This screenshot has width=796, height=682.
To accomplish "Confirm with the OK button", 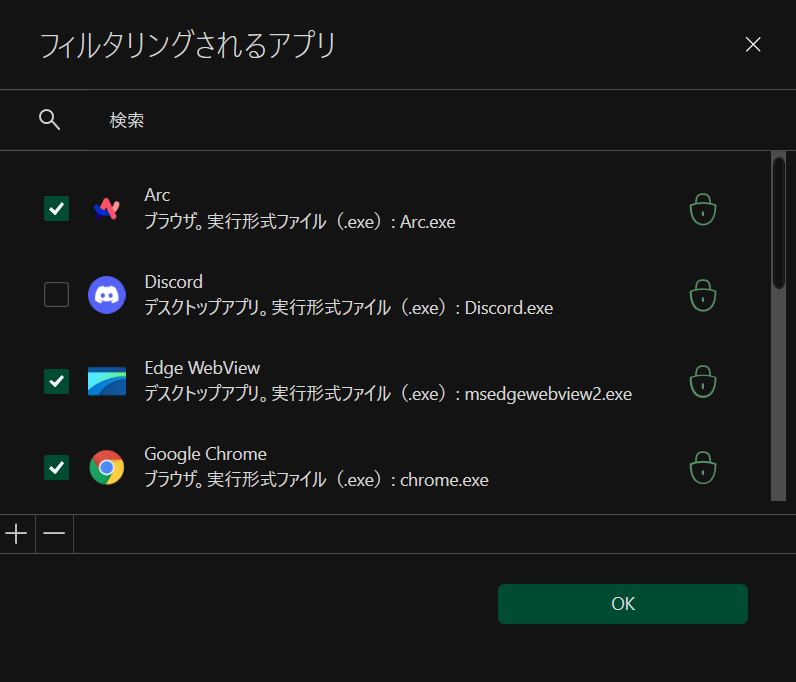I will (x=622, y=604).
